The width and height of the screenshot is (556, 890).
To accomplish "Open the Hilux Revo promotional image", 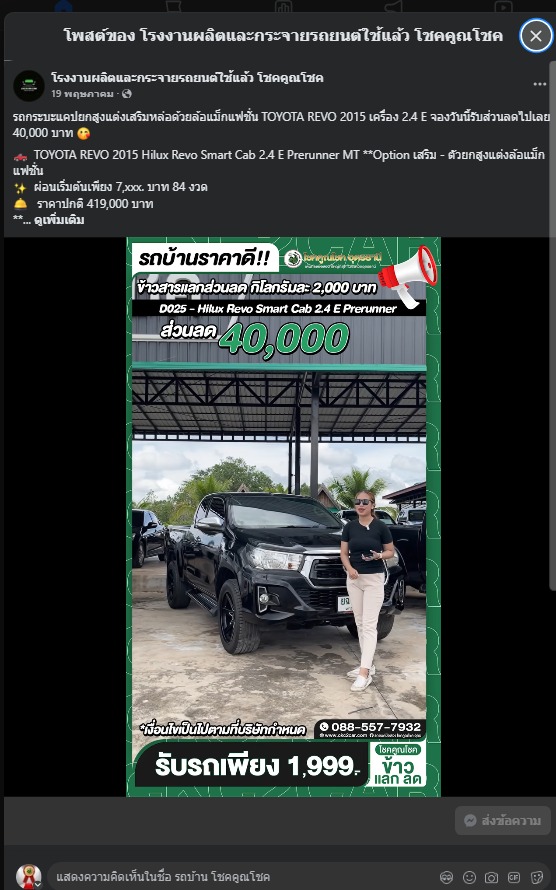I will coord(284,517).
